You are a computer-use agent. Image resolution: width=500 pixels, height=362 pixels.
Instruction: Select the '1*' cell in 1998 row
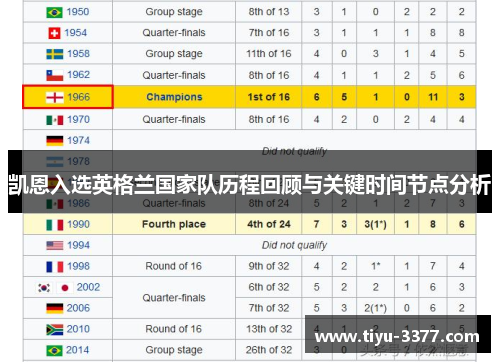point(375,266)
